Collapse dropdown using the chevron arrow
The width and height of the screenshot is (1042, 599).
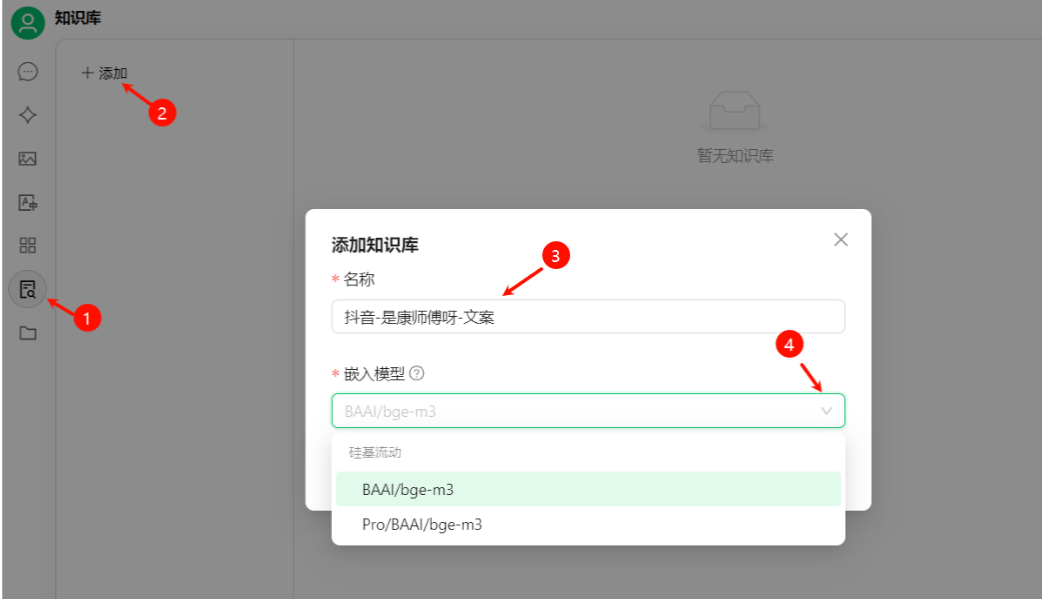826,411
